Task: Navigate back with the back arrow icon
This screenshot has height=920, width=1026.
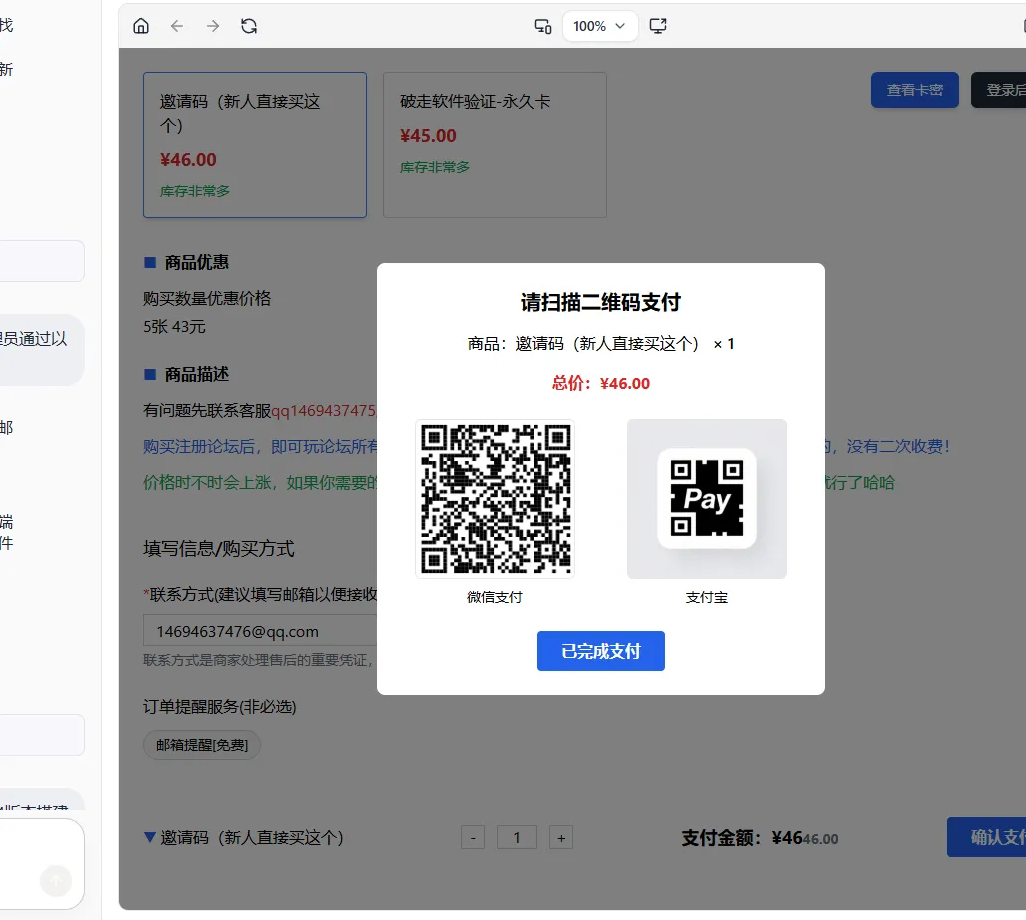Action: coord(177,26)
